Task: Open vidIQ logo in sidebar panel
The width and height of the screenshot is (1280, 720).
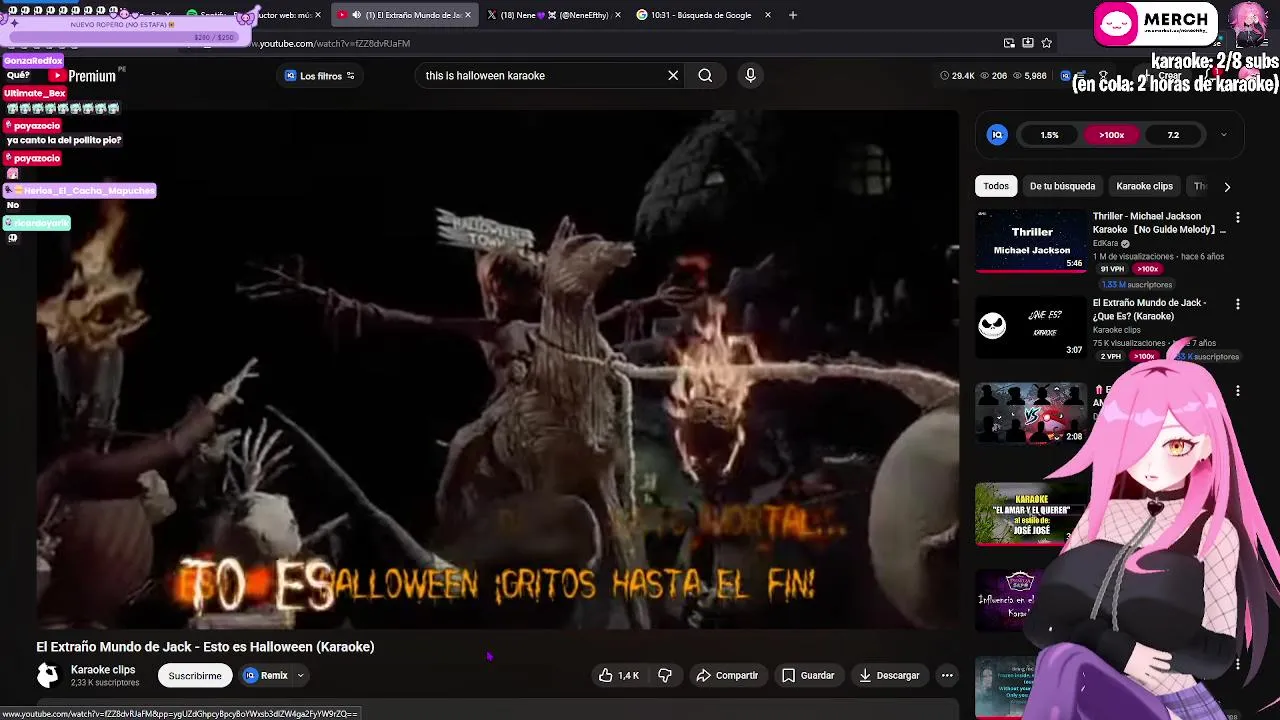Action: 997,135
